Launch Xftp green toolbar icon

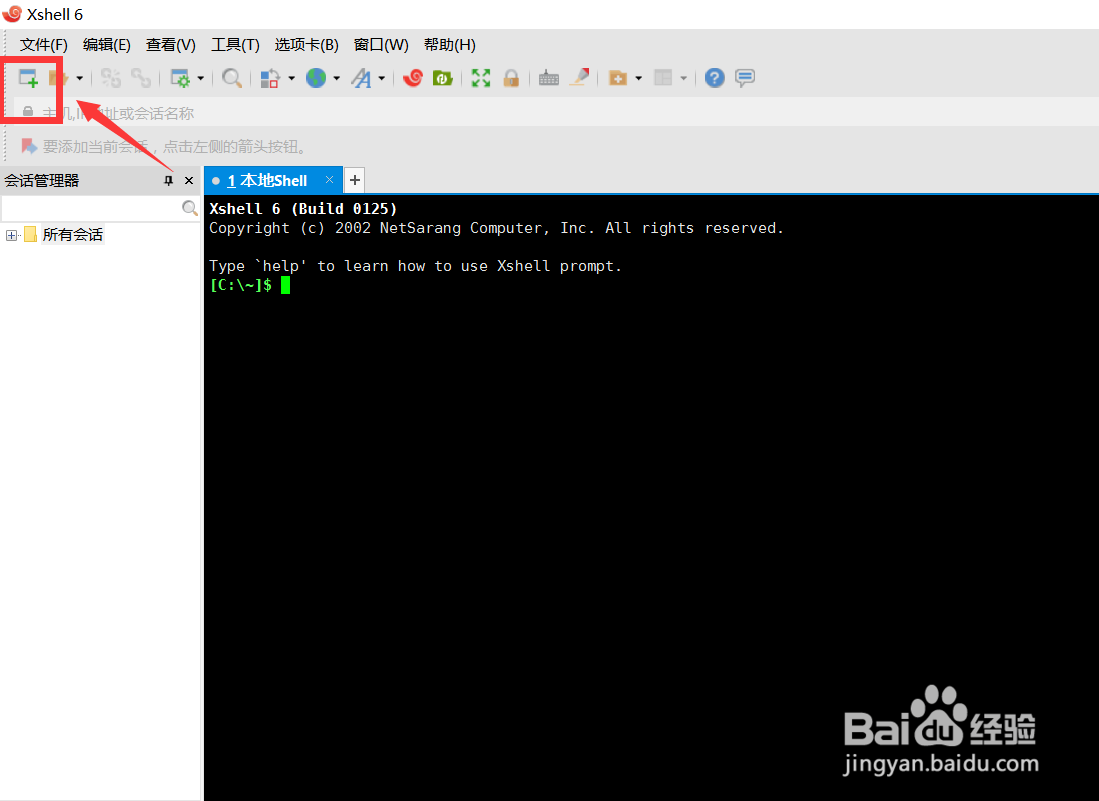443,78
